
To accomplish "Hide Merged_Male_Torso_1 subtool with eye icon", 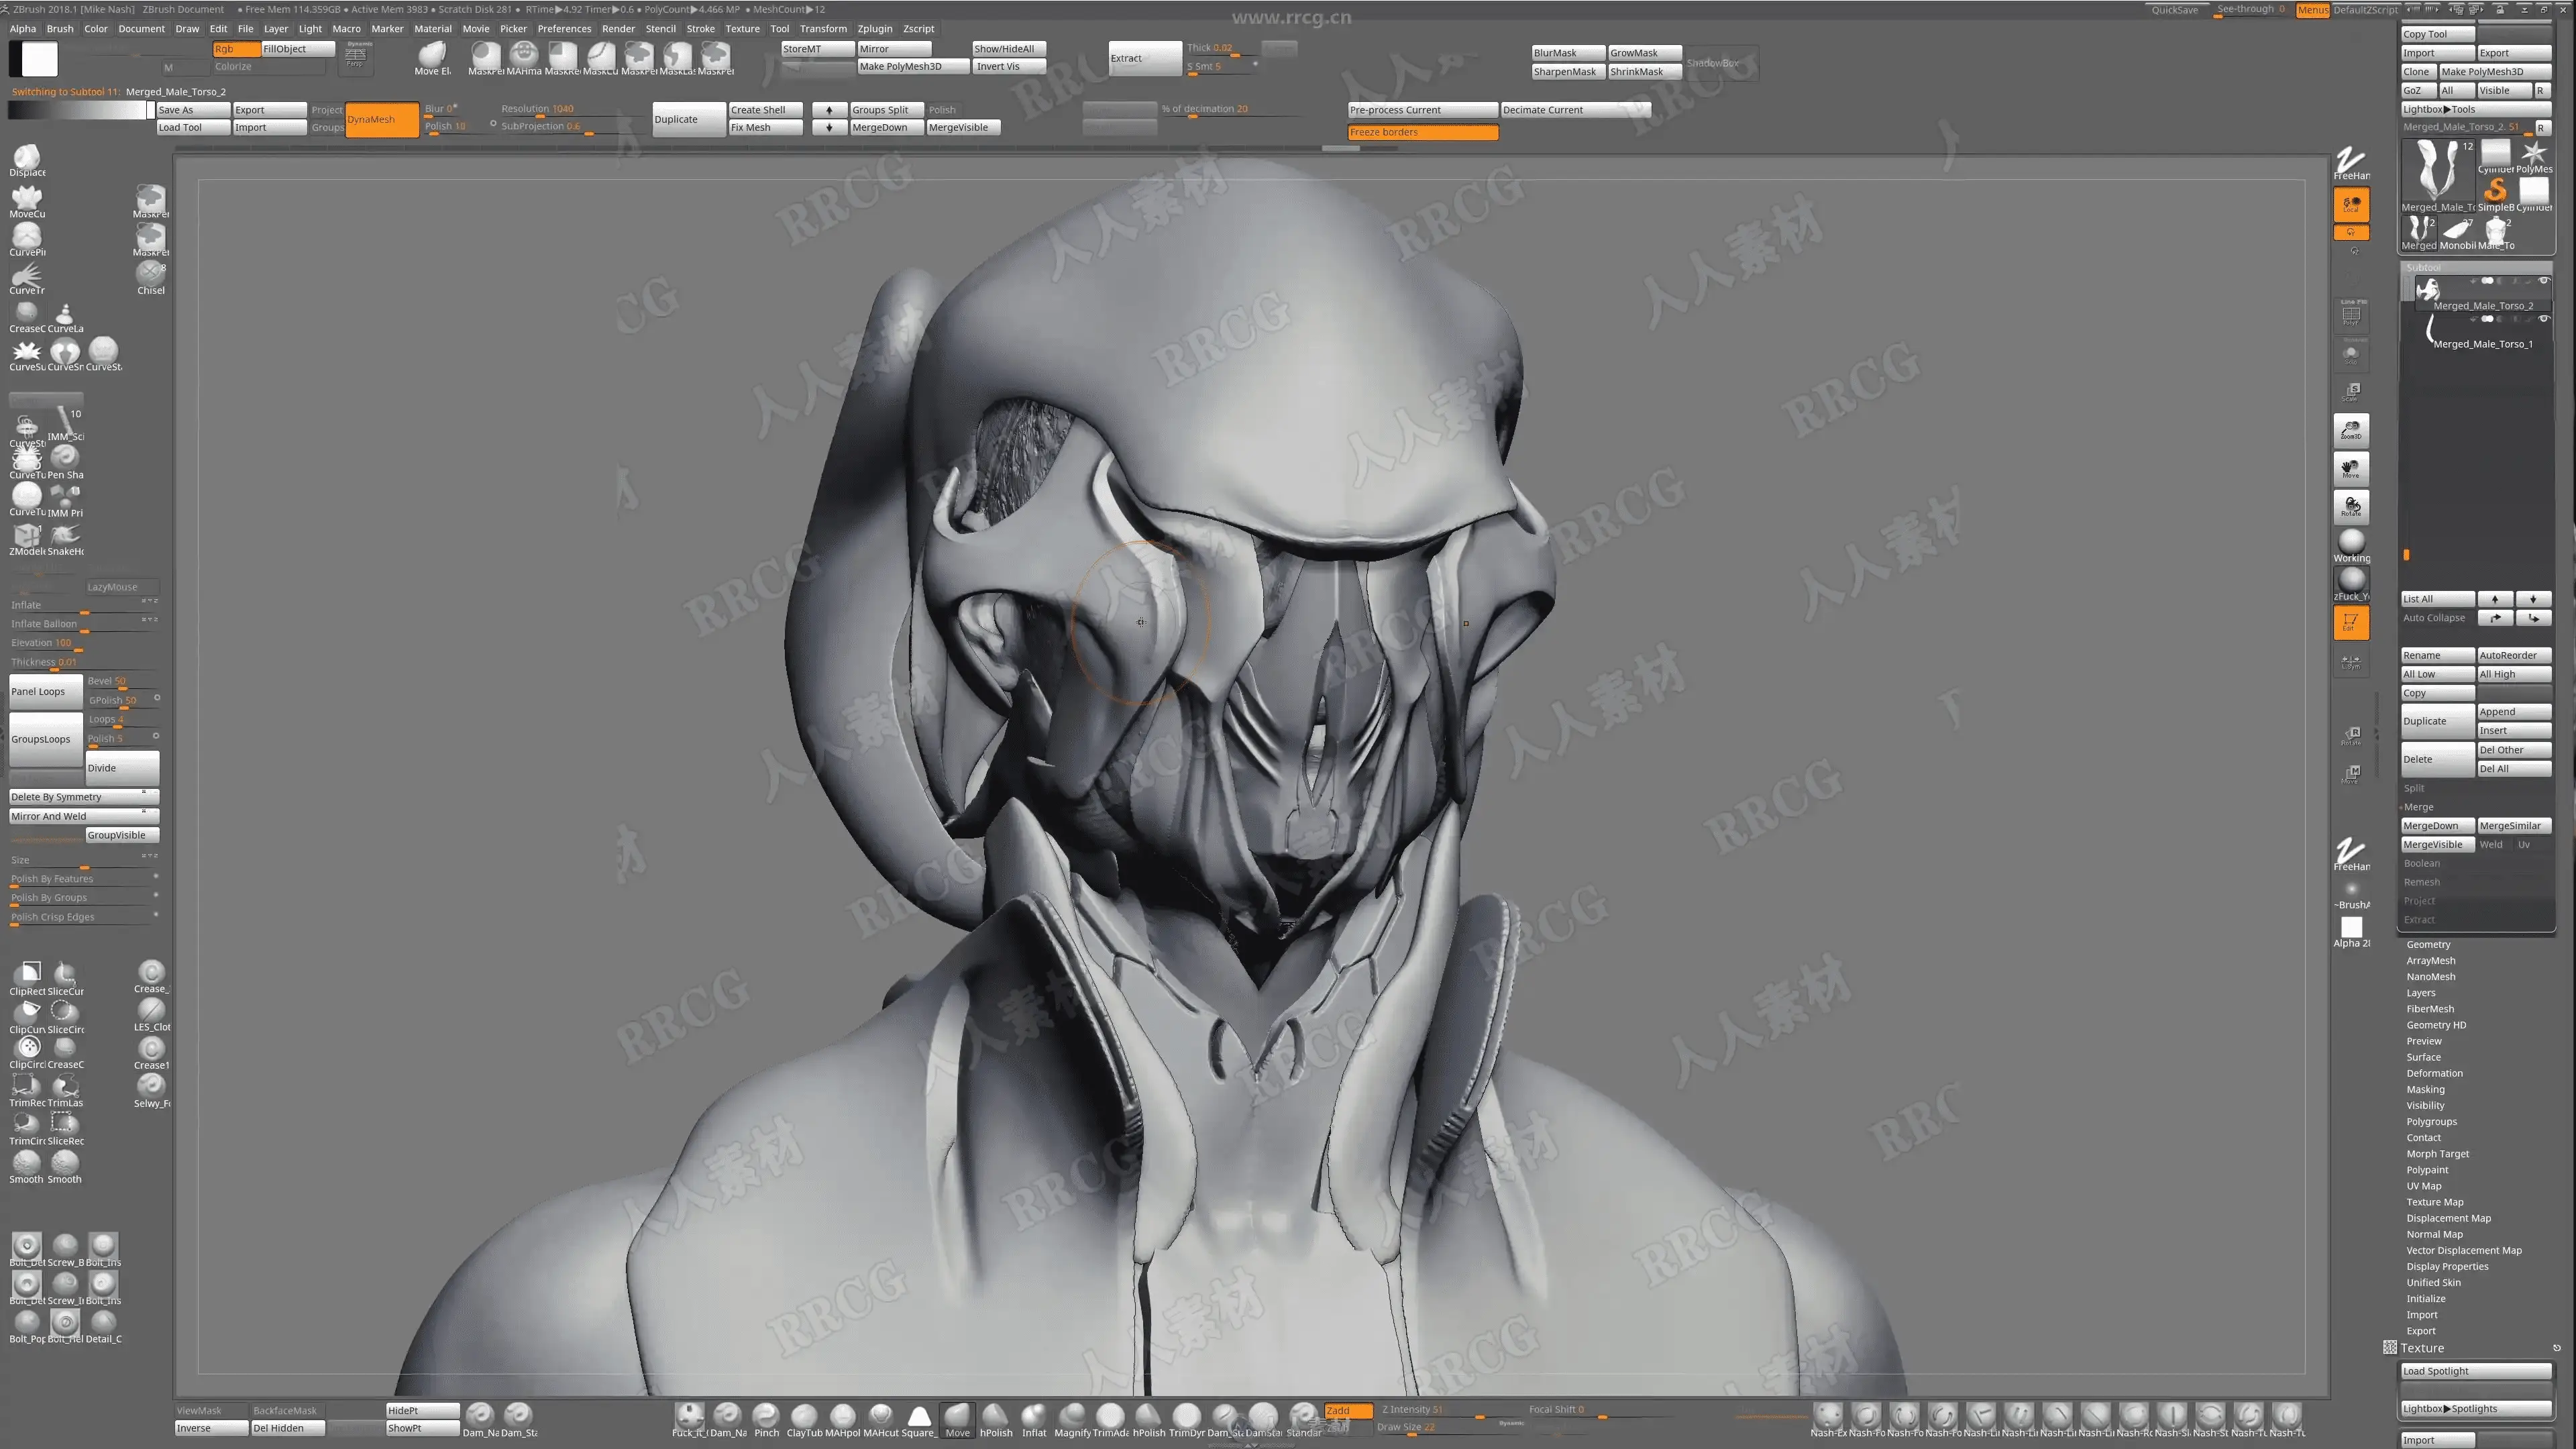I will click(2543, 319).
